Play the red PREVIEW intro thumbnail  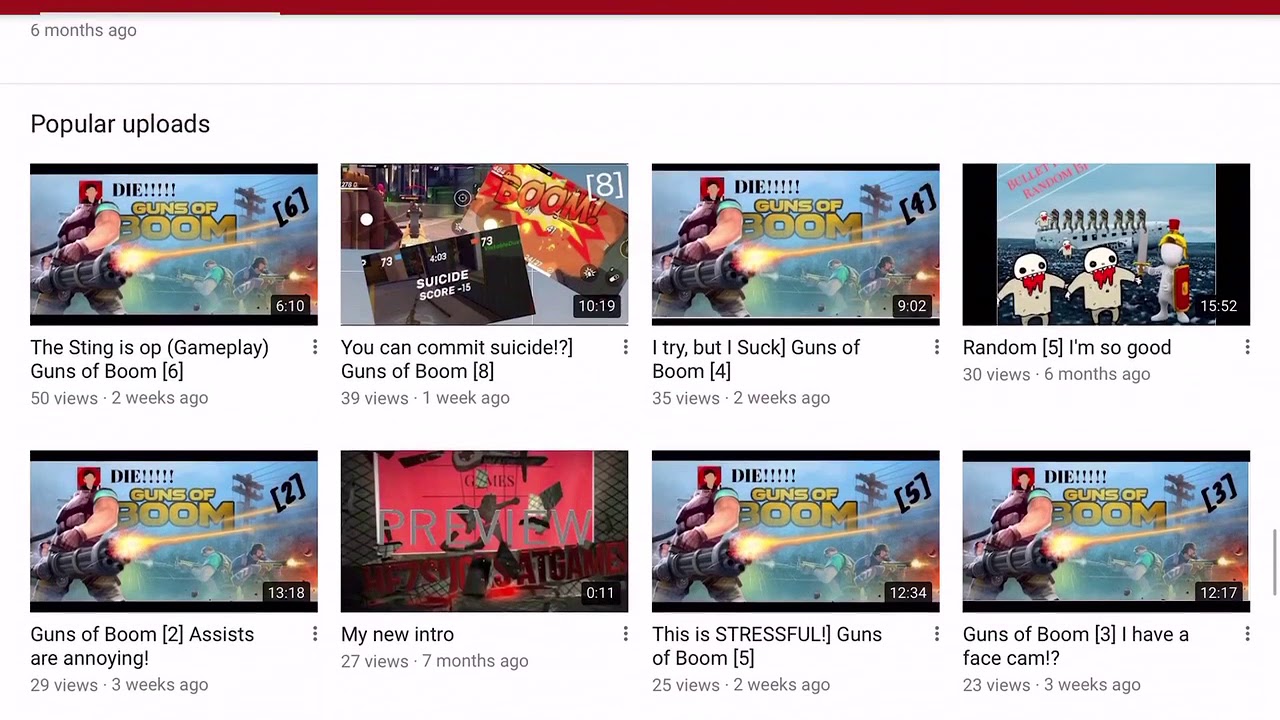pos(484,531)
